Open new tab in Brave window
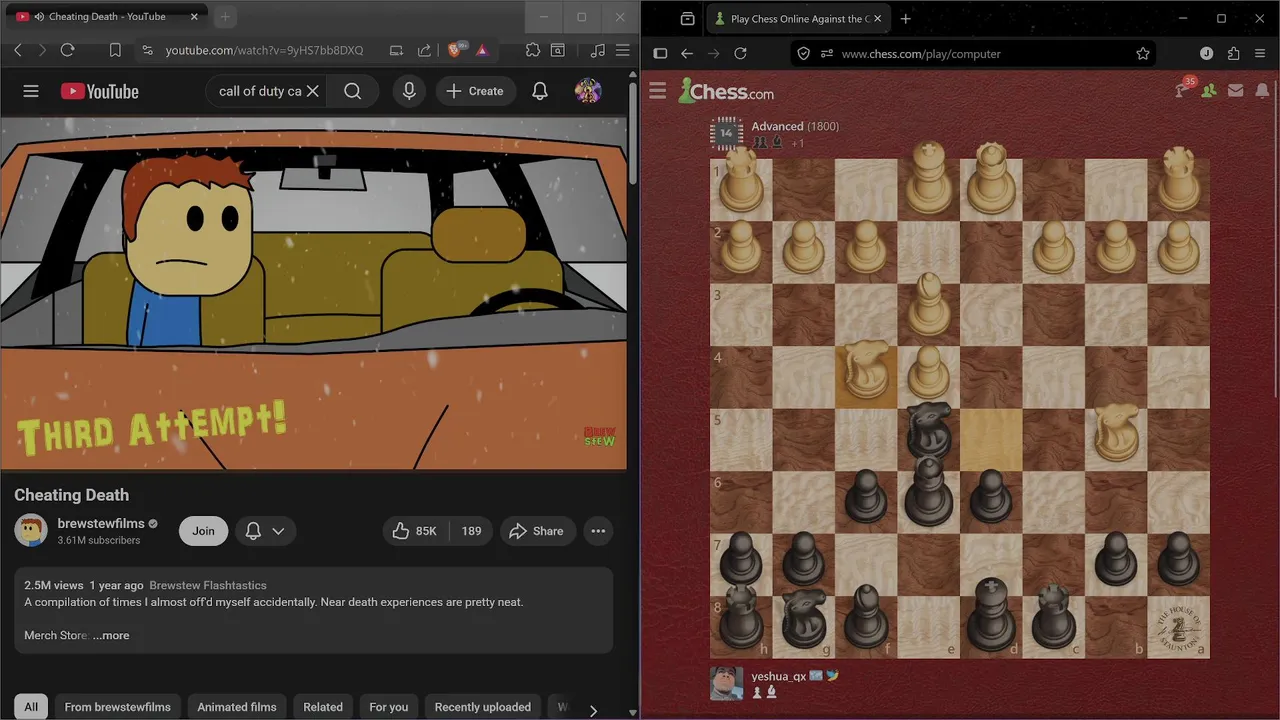The image size is (1280, 720). point(225,17)
